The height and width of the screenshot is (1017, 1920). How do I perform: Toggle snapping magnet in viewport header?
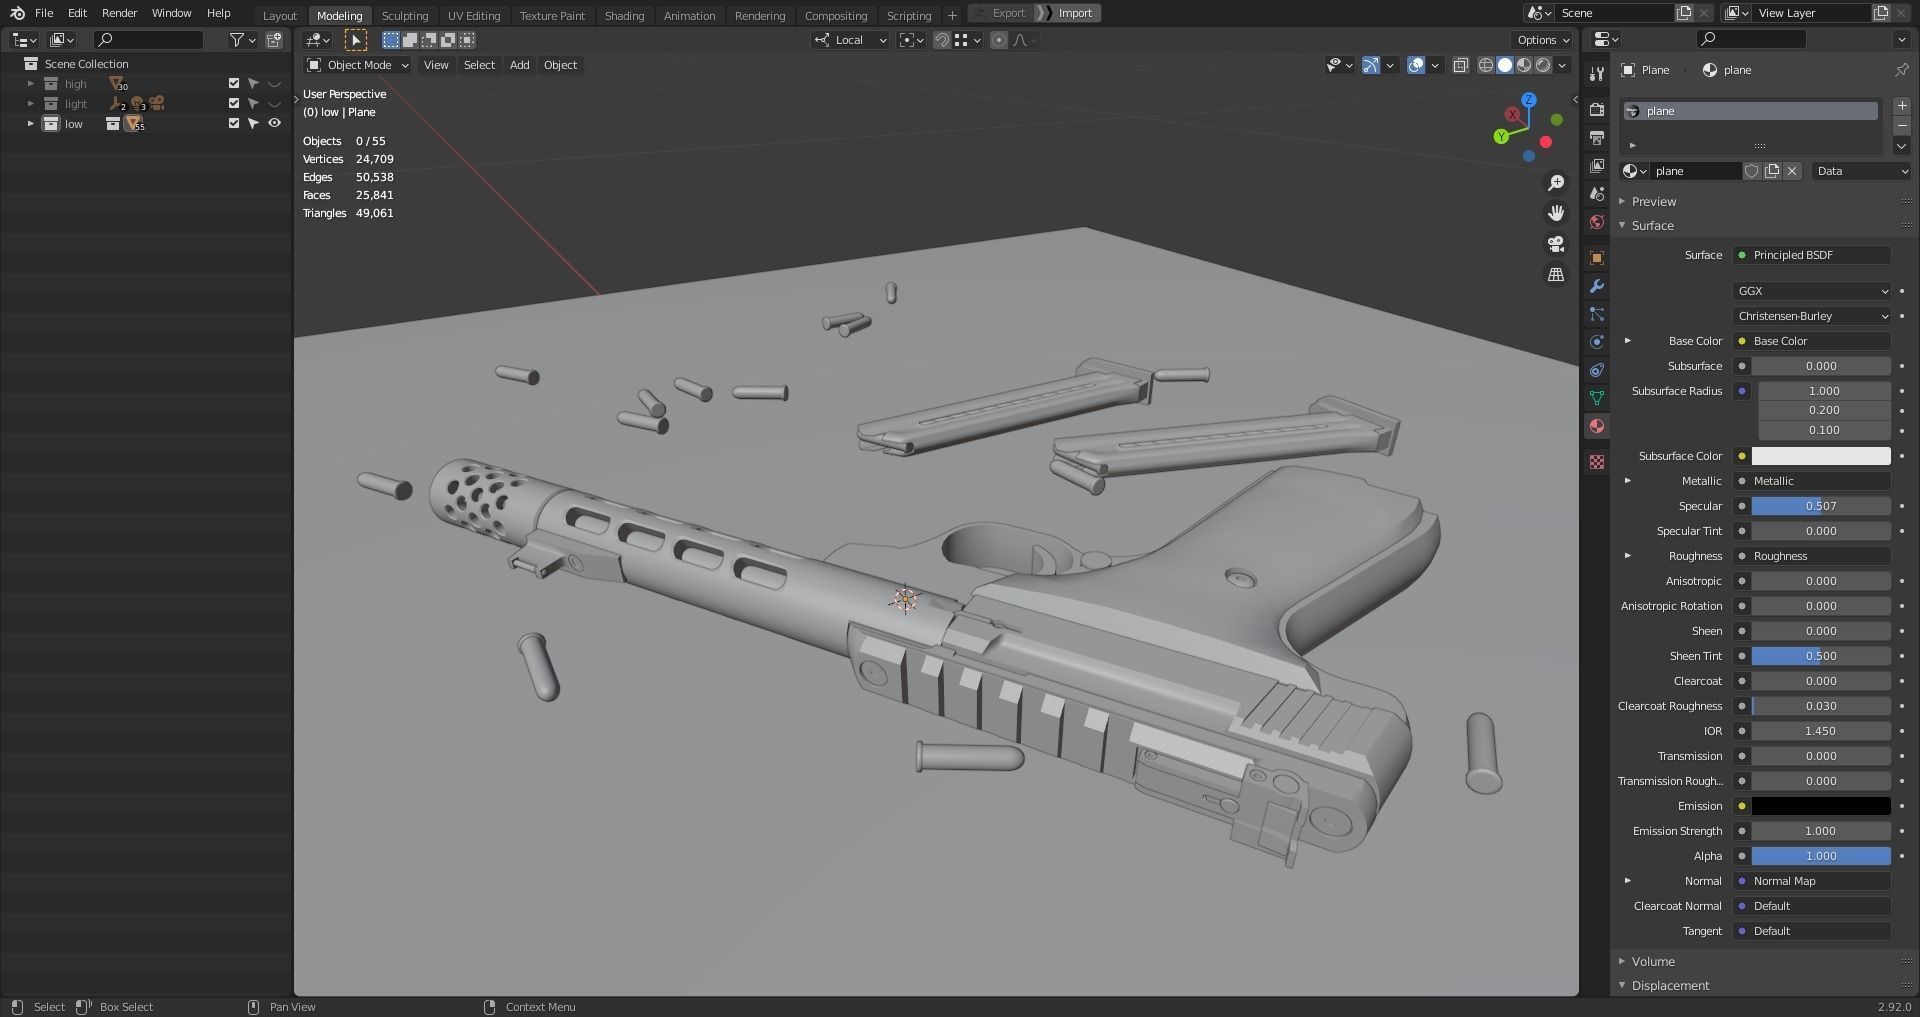(941, 40)
